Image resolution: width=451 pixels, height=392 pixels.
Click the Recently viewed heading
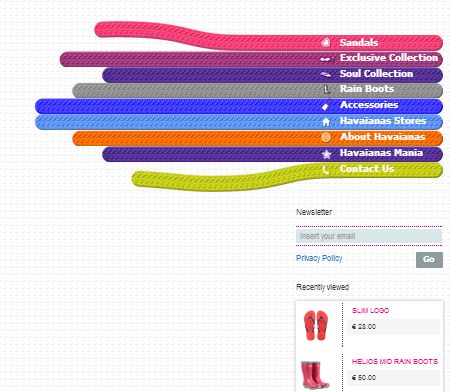point(322,287)
